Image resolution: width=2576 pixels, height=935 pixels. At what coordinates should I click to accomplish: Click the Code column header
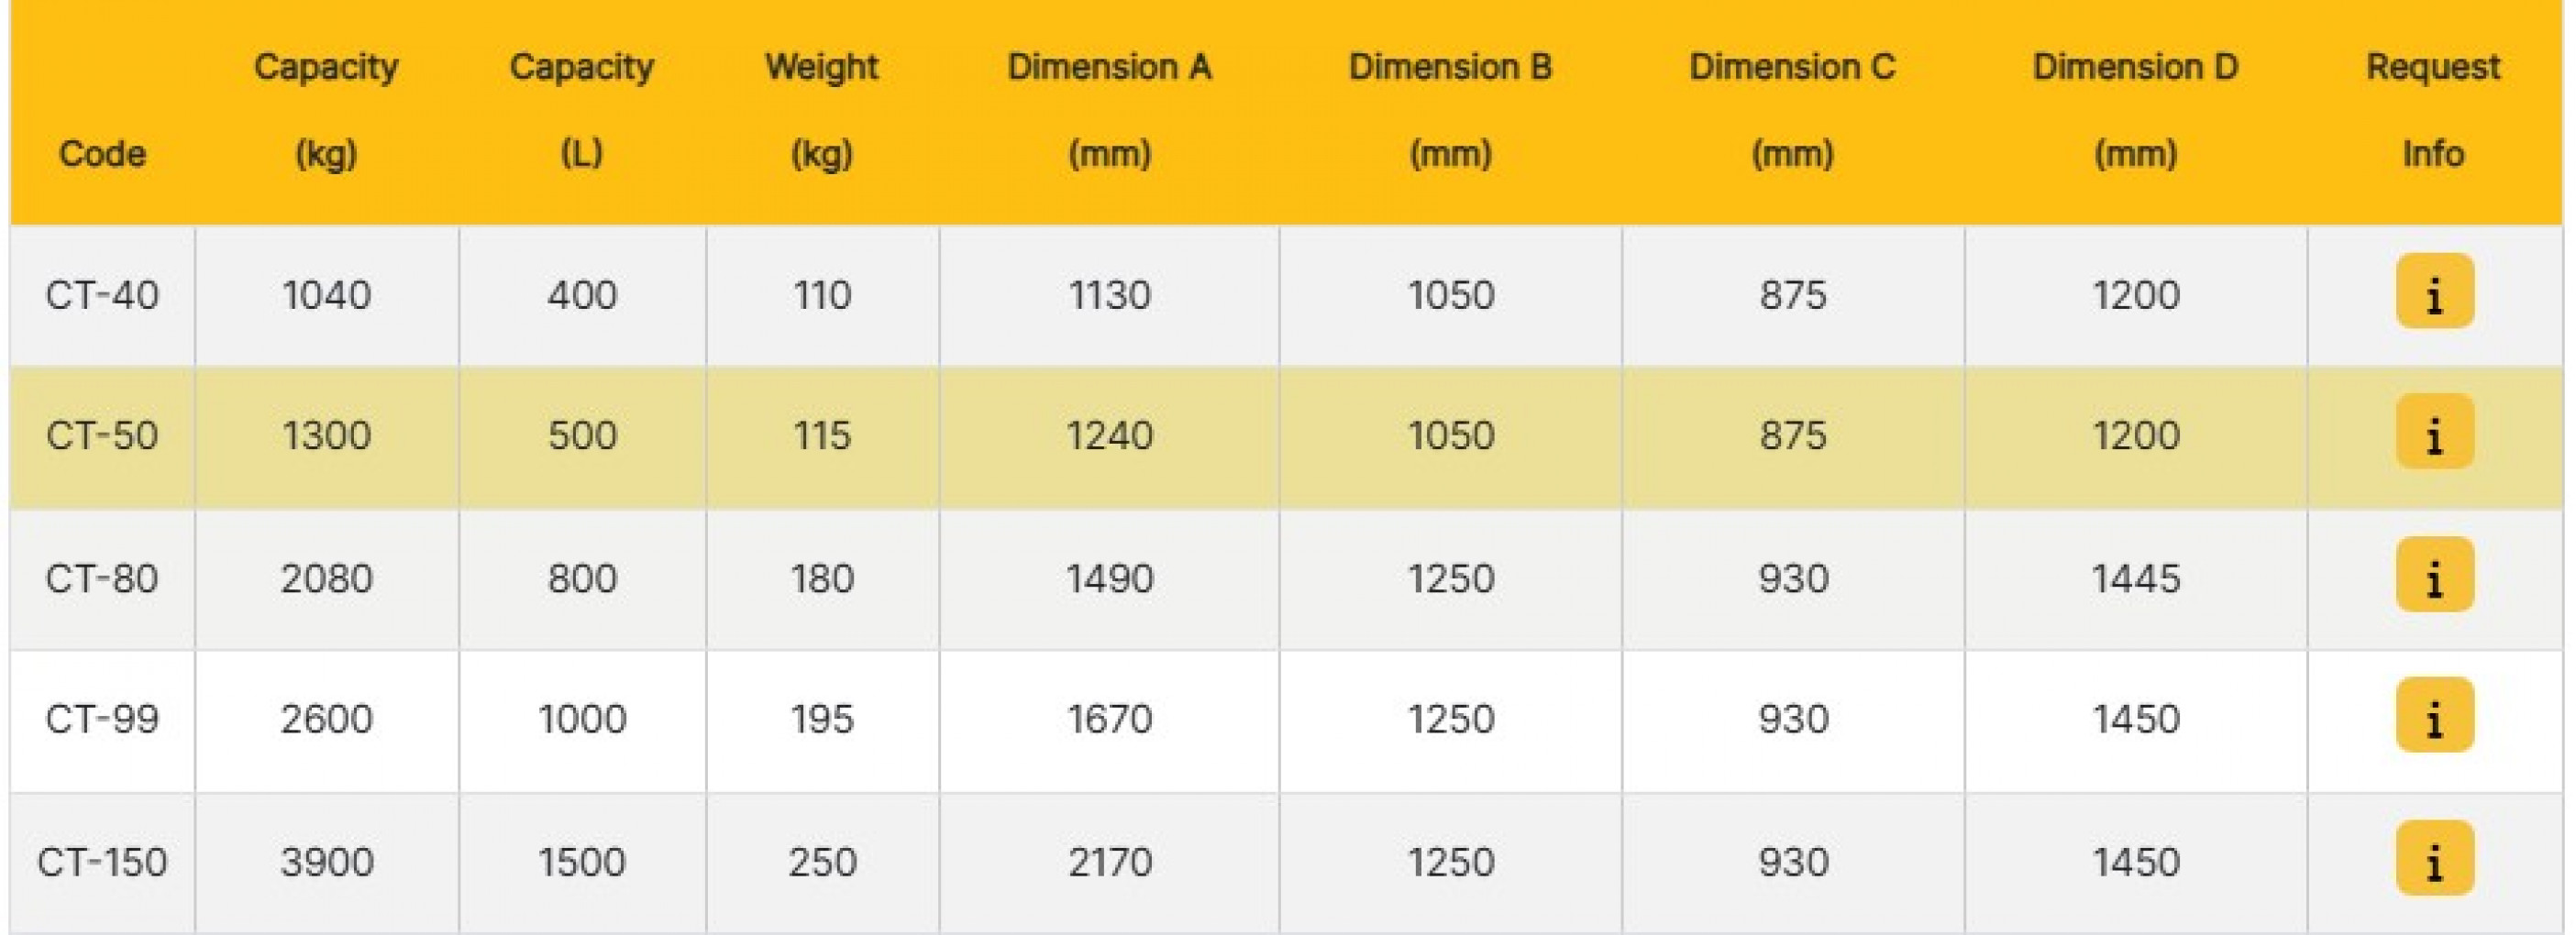point(102,154)
